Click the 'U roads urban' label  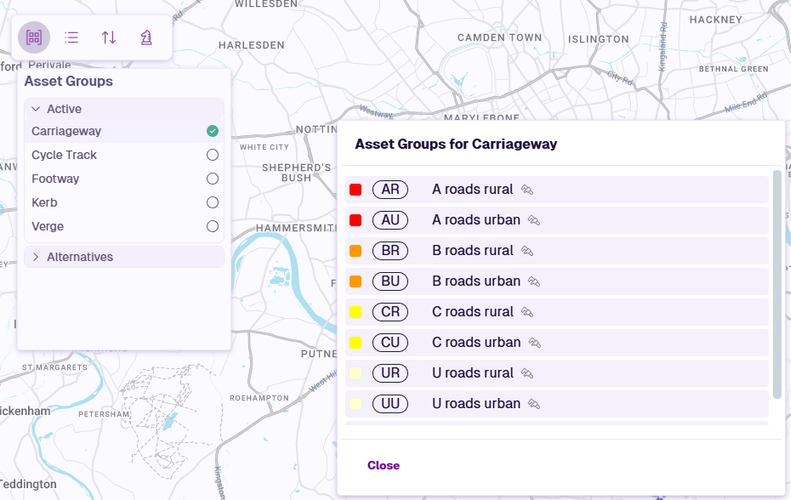point(476,404)
